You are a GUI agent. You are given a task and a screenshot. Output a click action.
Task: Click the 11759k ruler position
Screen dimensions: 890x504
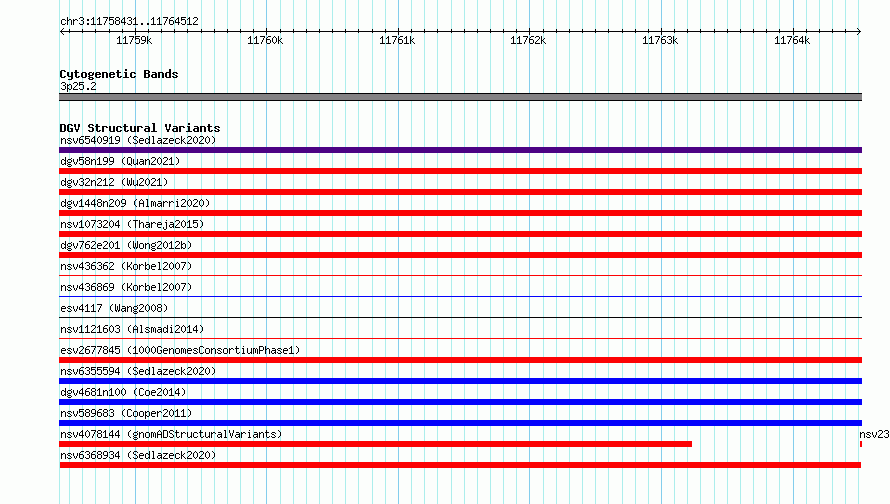pos(134,40)
